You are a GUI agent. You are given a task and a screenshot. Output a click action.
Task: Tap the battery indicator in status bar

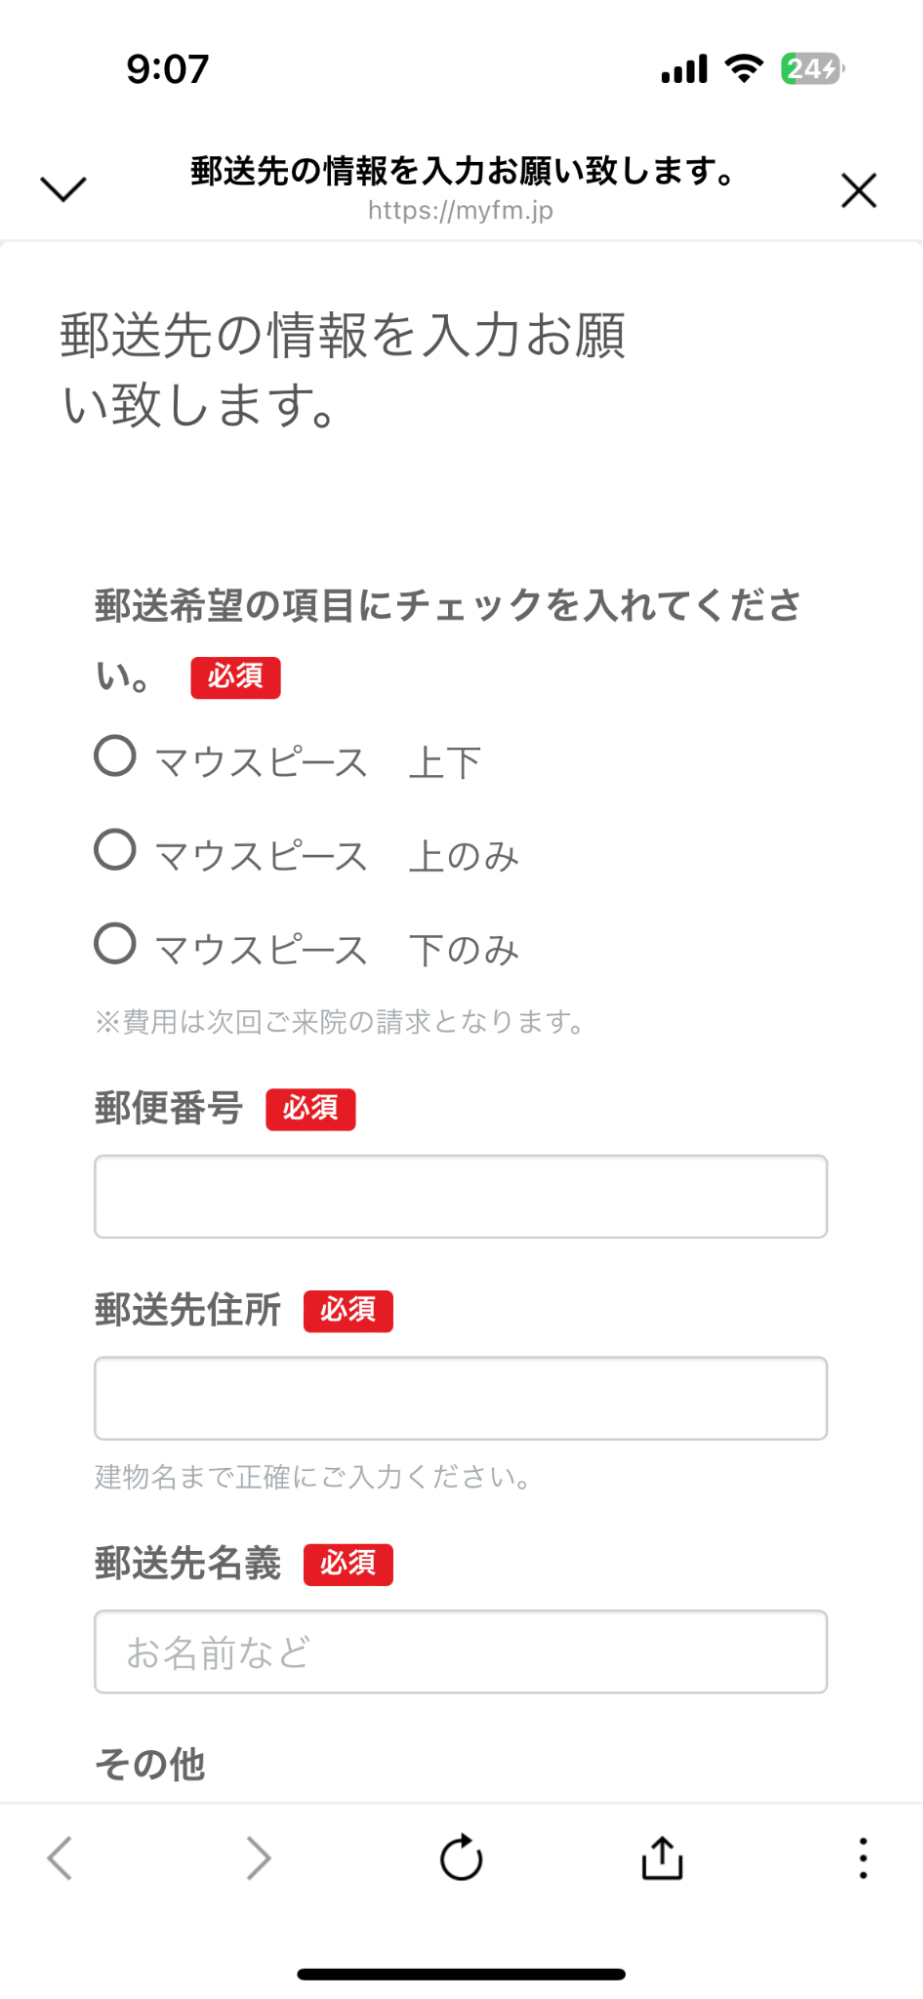tap(812, 69)
